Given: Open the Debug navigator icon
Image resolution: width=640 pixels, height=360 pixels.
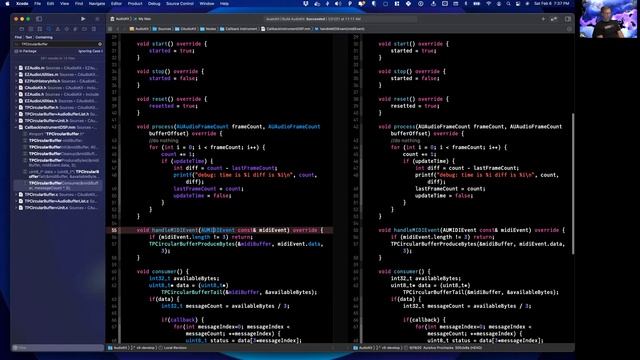Looking at the screenshot, I should (76, 29).
